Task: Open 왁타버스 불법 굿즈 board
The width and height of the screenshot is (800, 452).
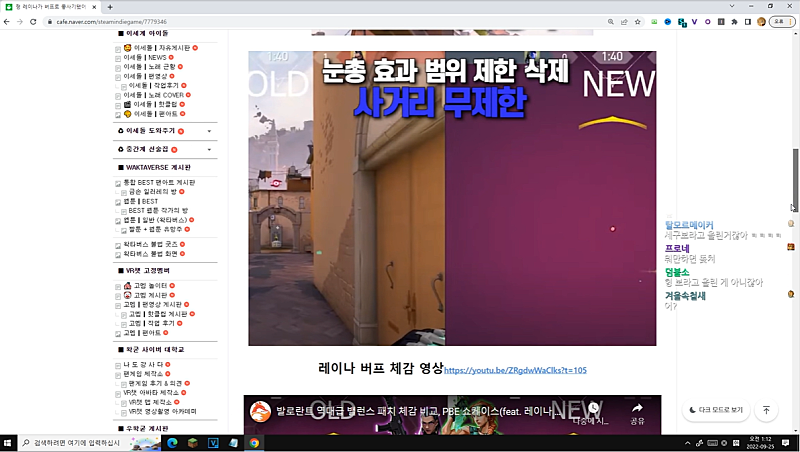Action: click(151, 244)
